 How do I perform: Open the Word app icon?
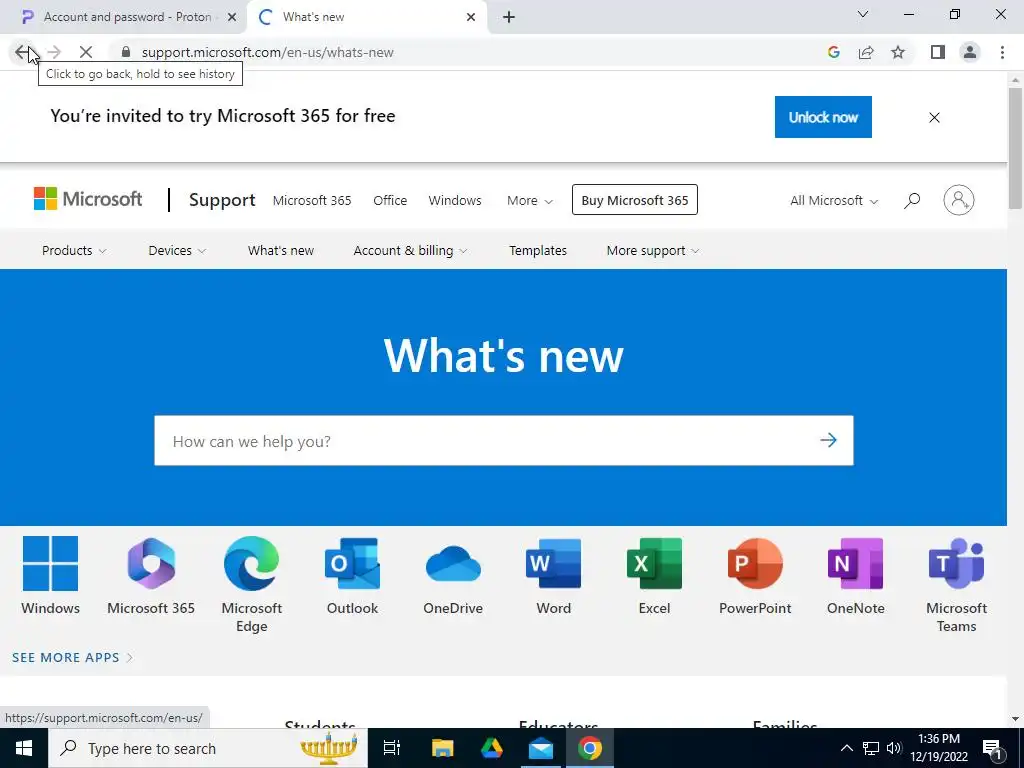click(553, 564)
